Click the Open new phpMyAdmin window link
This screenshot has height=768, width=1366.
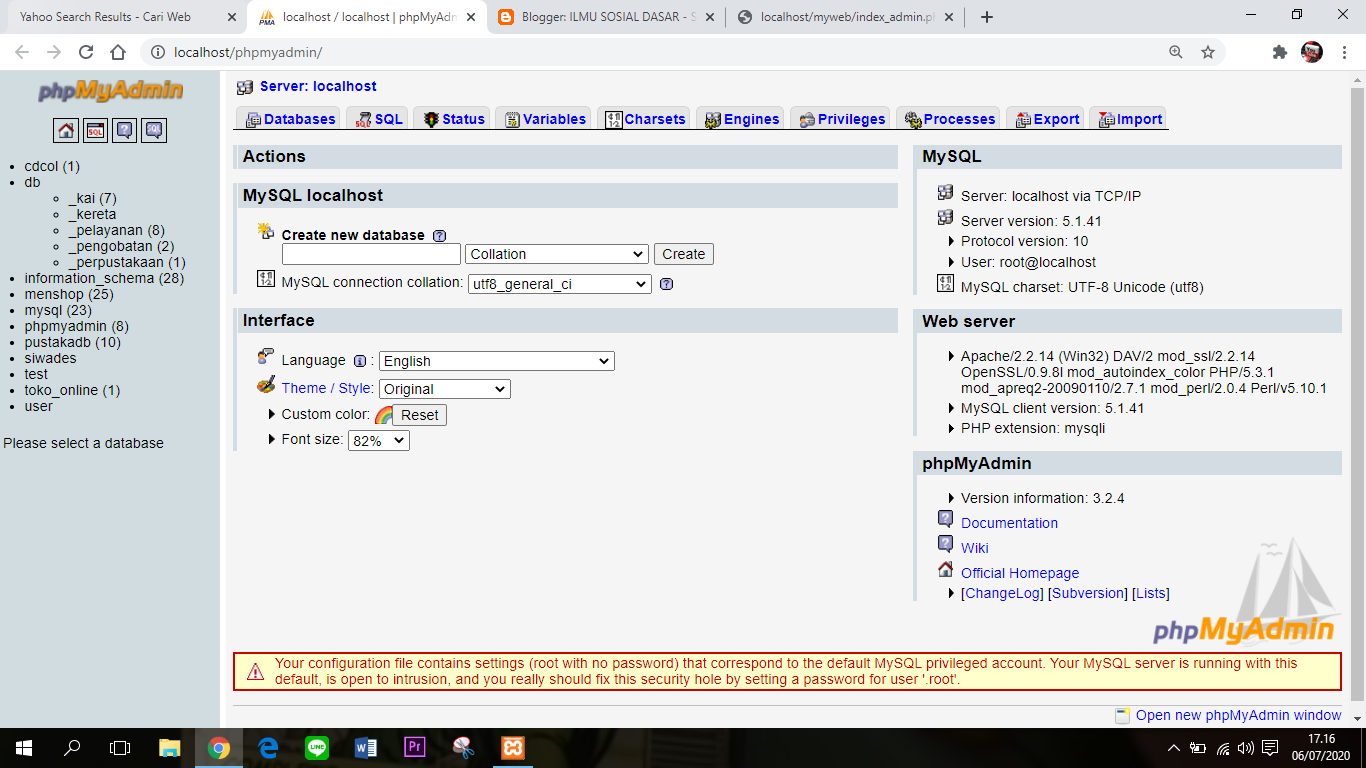(x=1239, y=715)
